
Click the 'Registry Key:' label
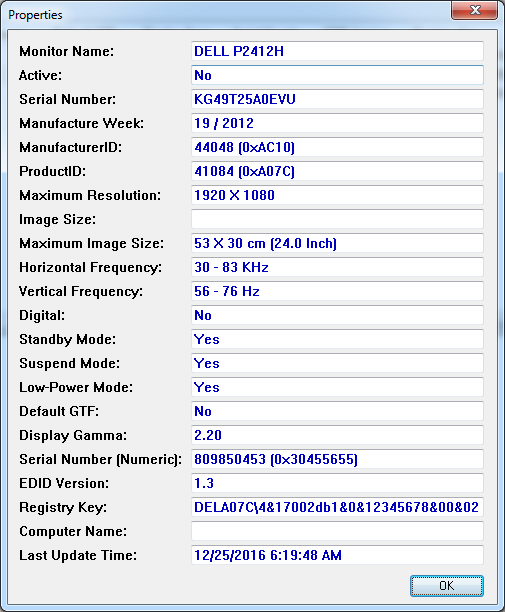point(63,508)
